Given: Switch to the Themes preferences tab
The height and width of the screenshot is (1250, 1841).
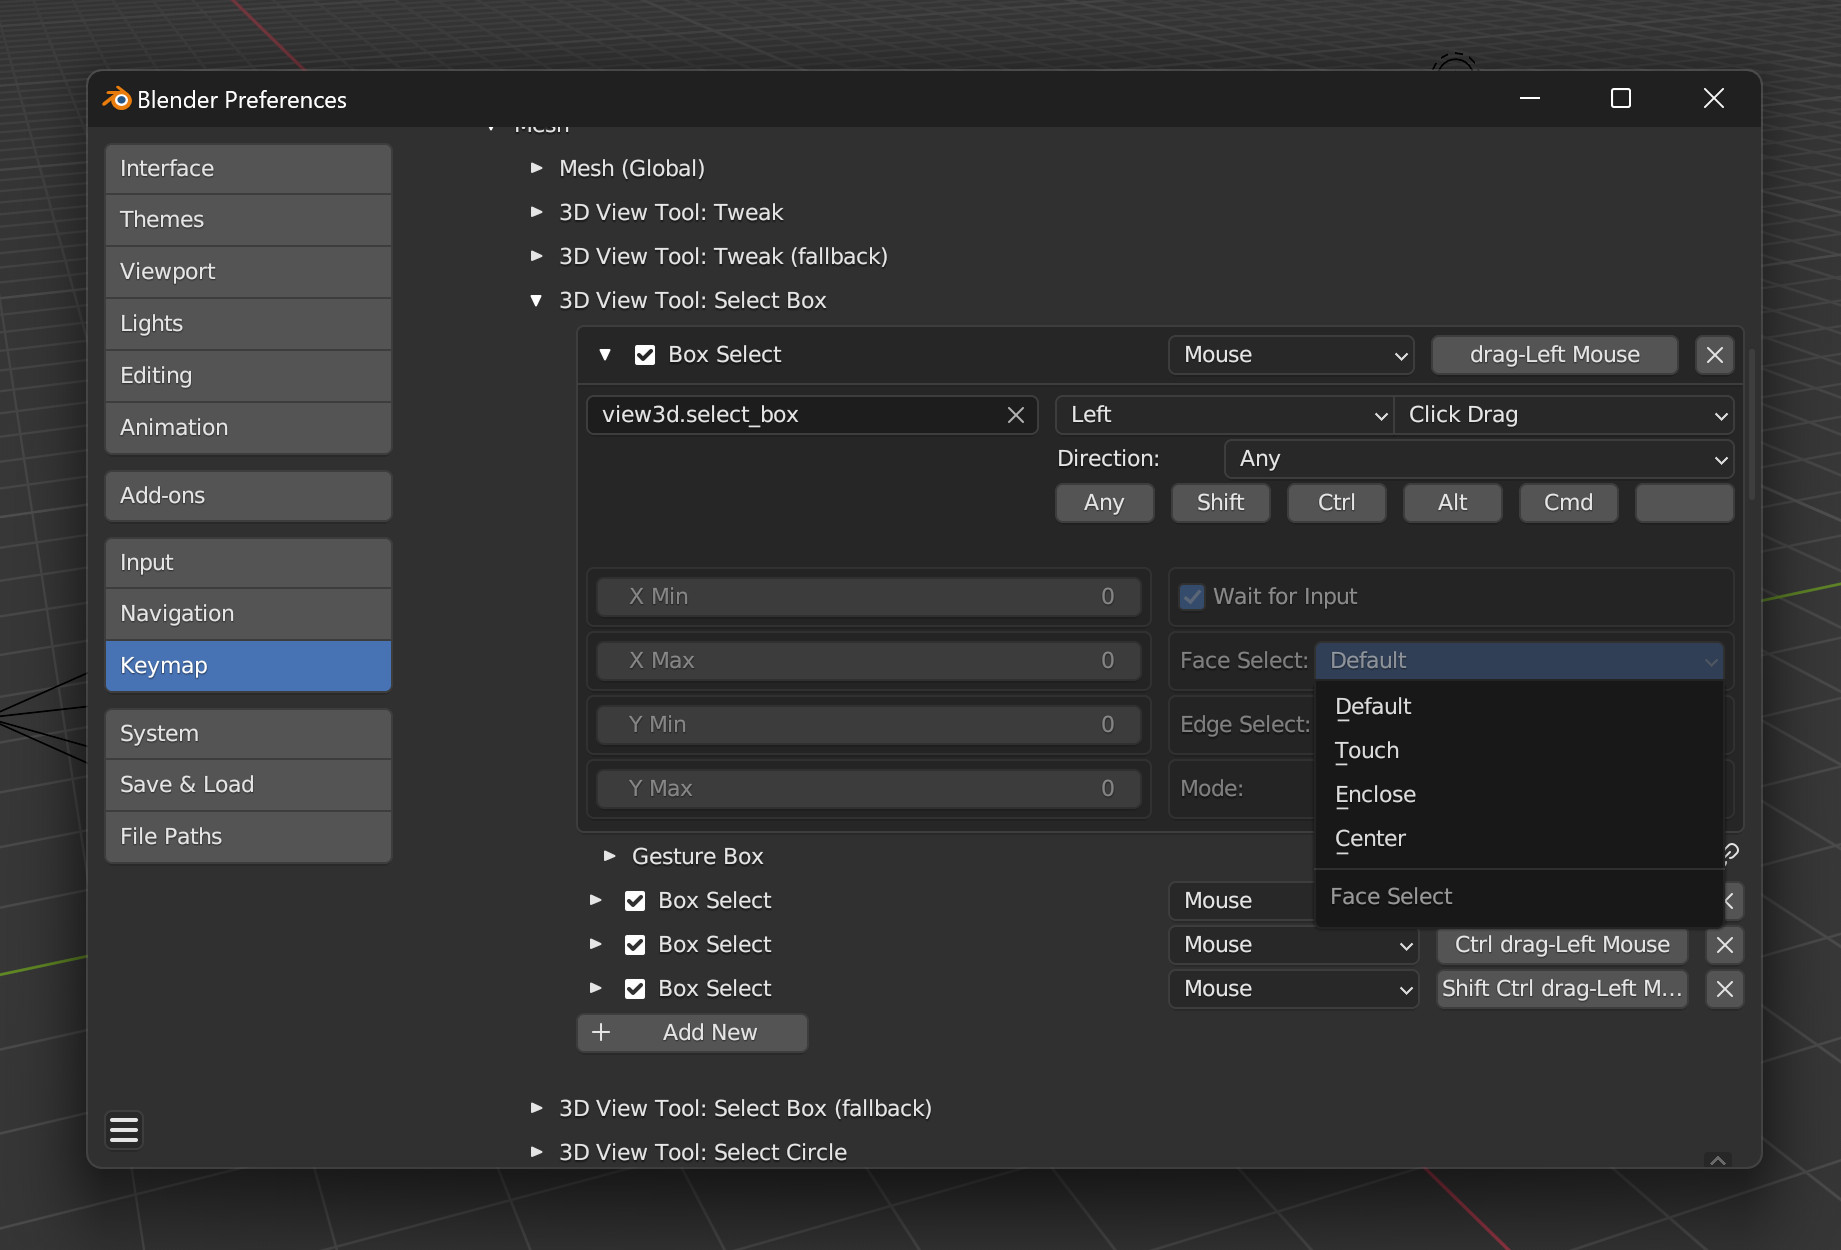Looking at the screenshot, I should [248, 220].
